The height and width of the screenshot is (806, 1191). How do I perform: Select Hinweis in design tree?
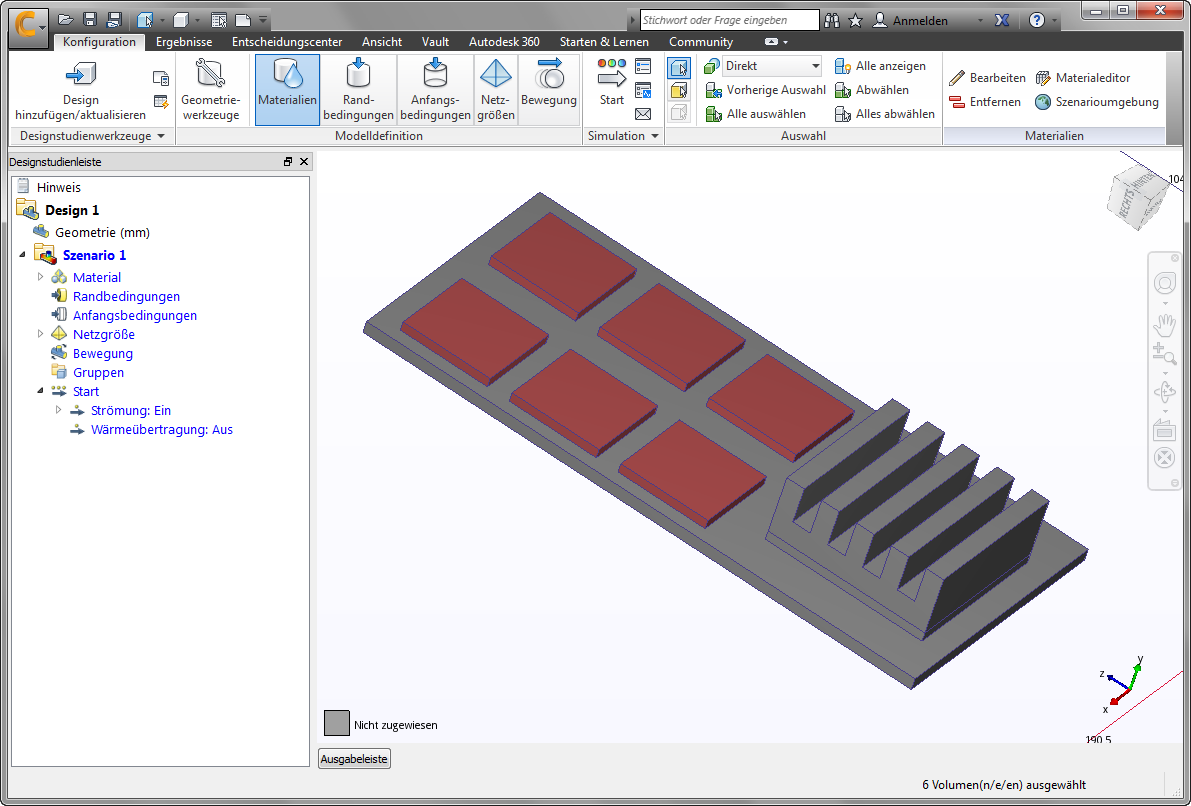click(x=58, y=187)
